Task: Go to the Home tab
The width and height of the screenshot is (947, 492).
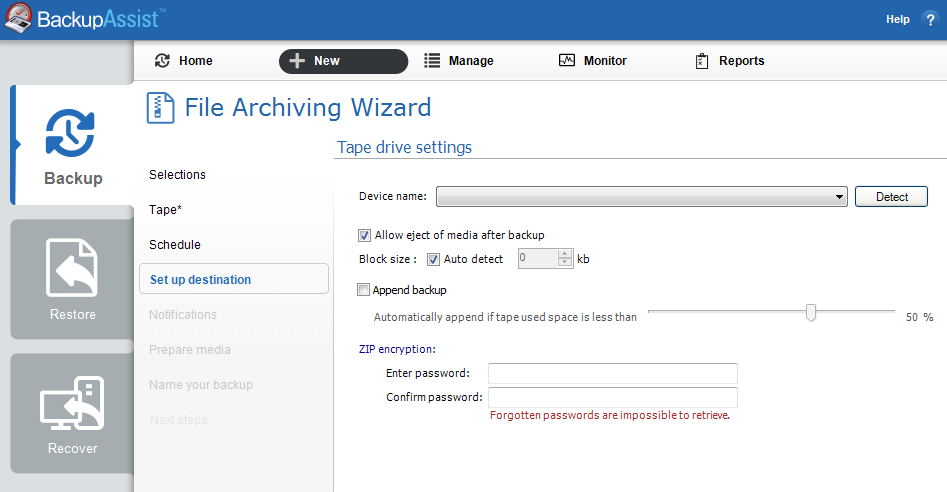Action: (x=184, y=61)
